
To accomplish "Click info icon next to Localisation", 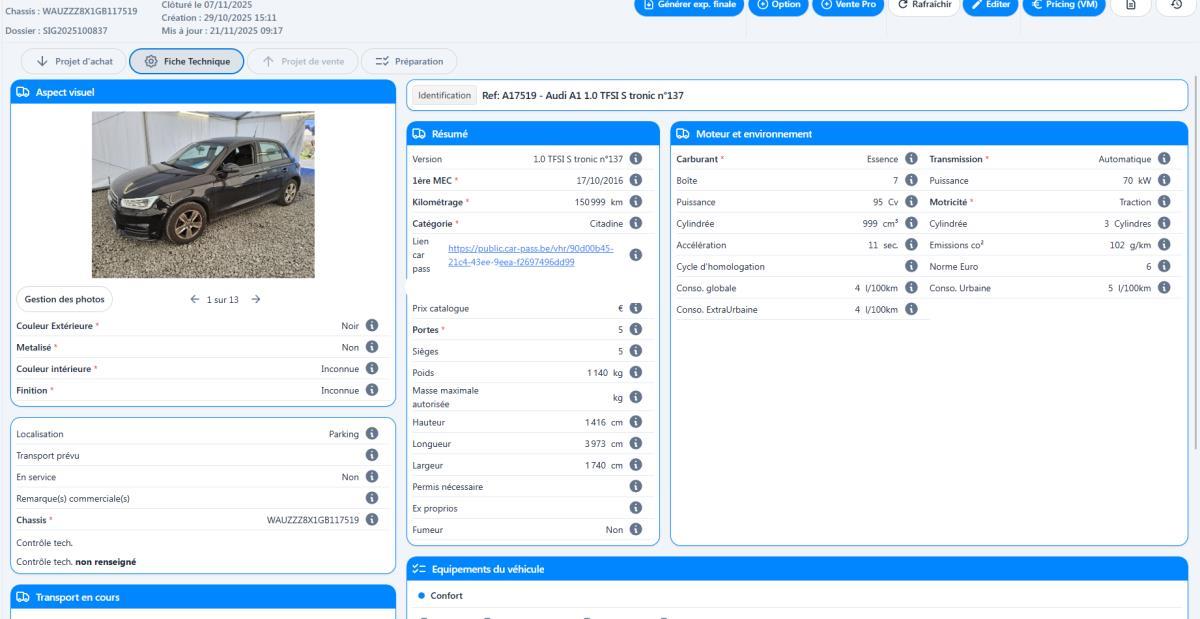I will pos(372,434).
